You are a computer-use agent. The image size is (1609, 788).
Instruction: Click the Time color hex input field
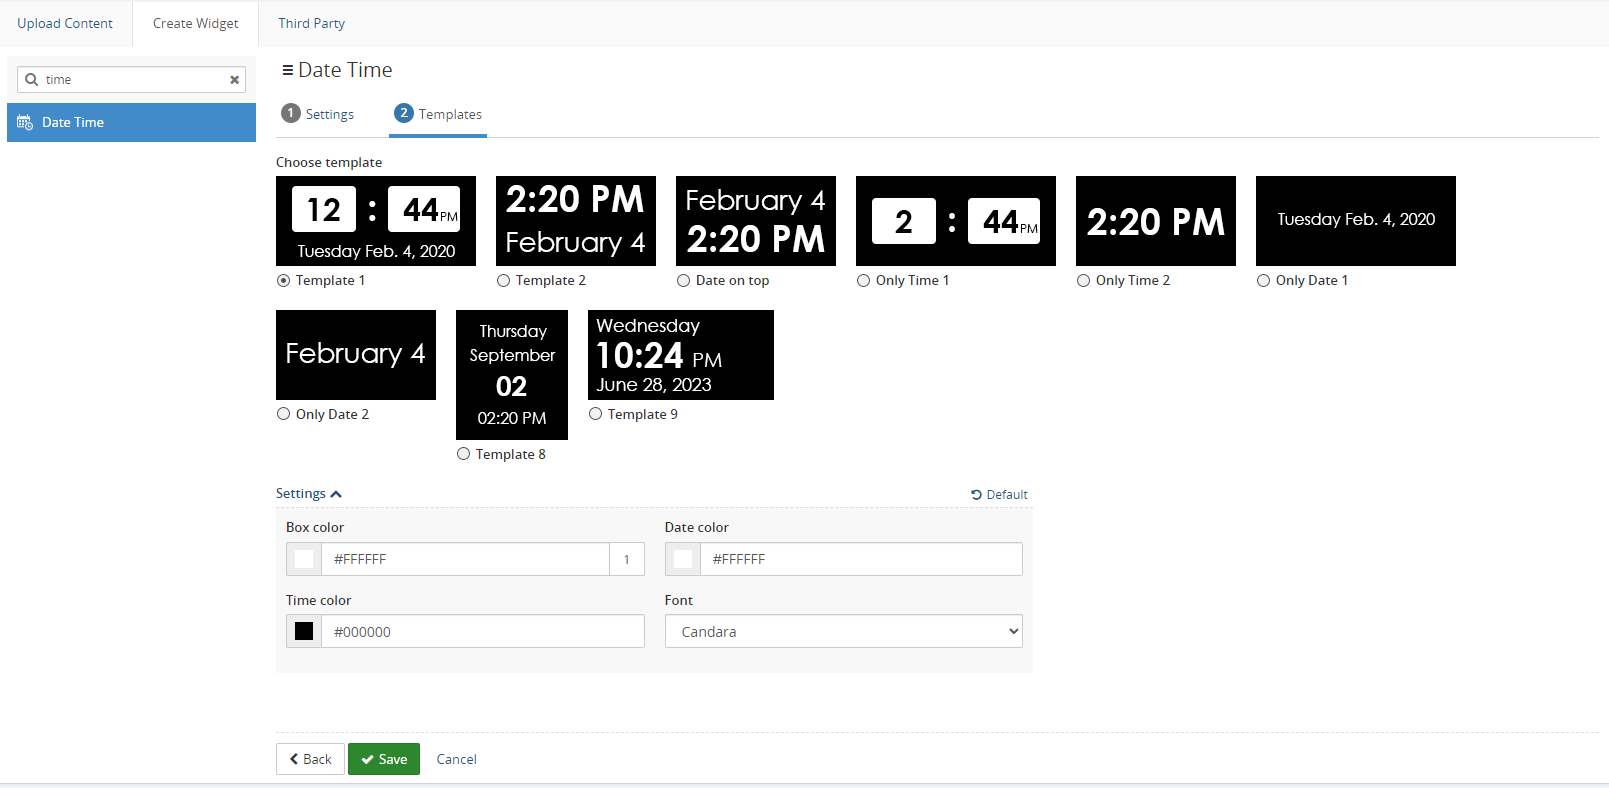point(483,631)
